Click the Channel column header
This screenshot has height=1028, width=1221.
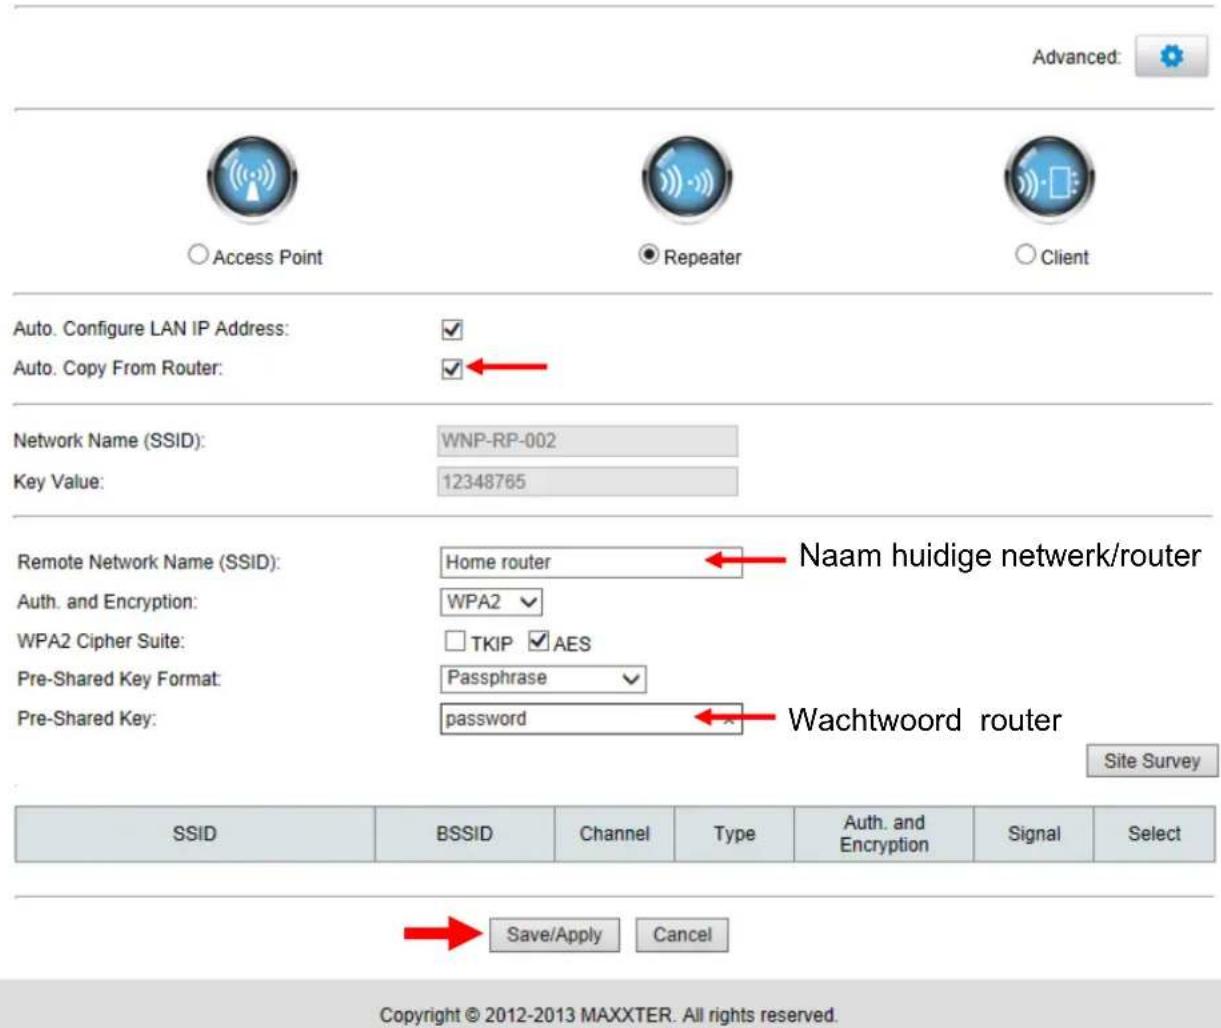point(615,834)
